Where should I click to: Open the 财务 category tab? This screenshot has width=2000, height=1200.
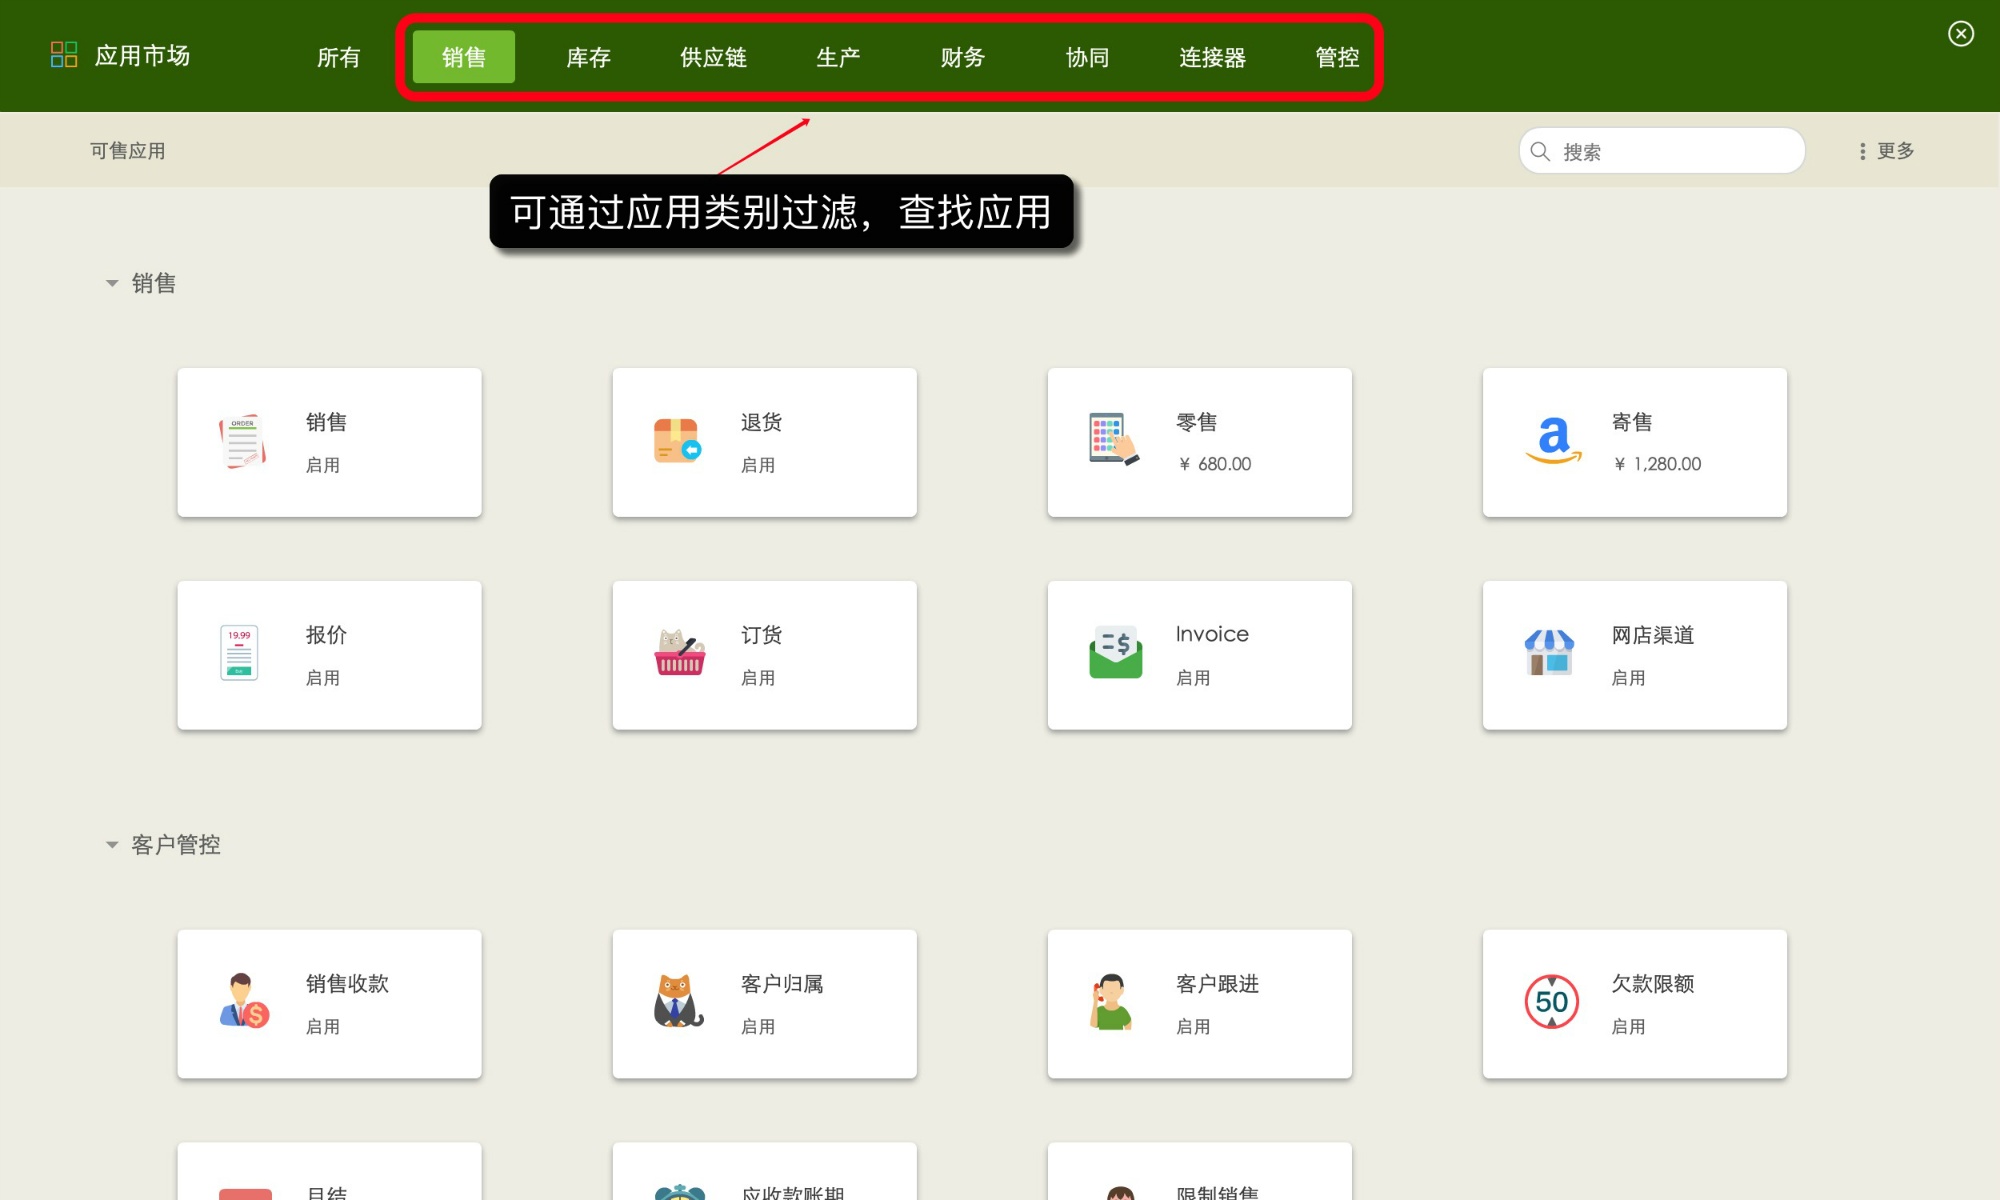pyautogui.click(x=963, y=57)
